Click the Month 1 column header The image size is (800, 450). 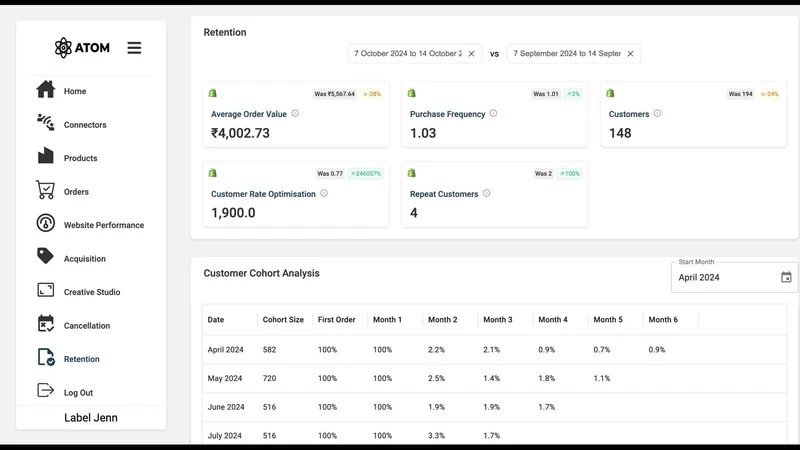tap(387, 320)
